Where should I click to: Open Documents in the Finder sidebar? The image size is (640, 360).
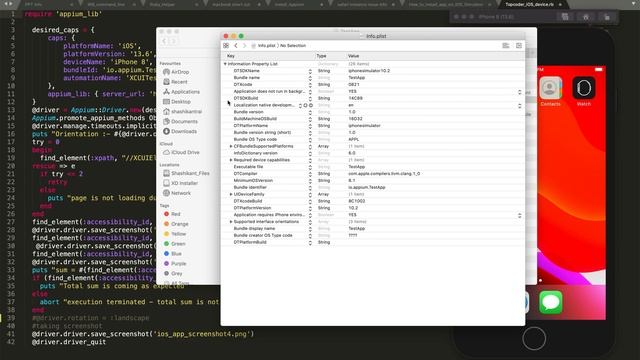pyautogui.click(x=180, y=122)
